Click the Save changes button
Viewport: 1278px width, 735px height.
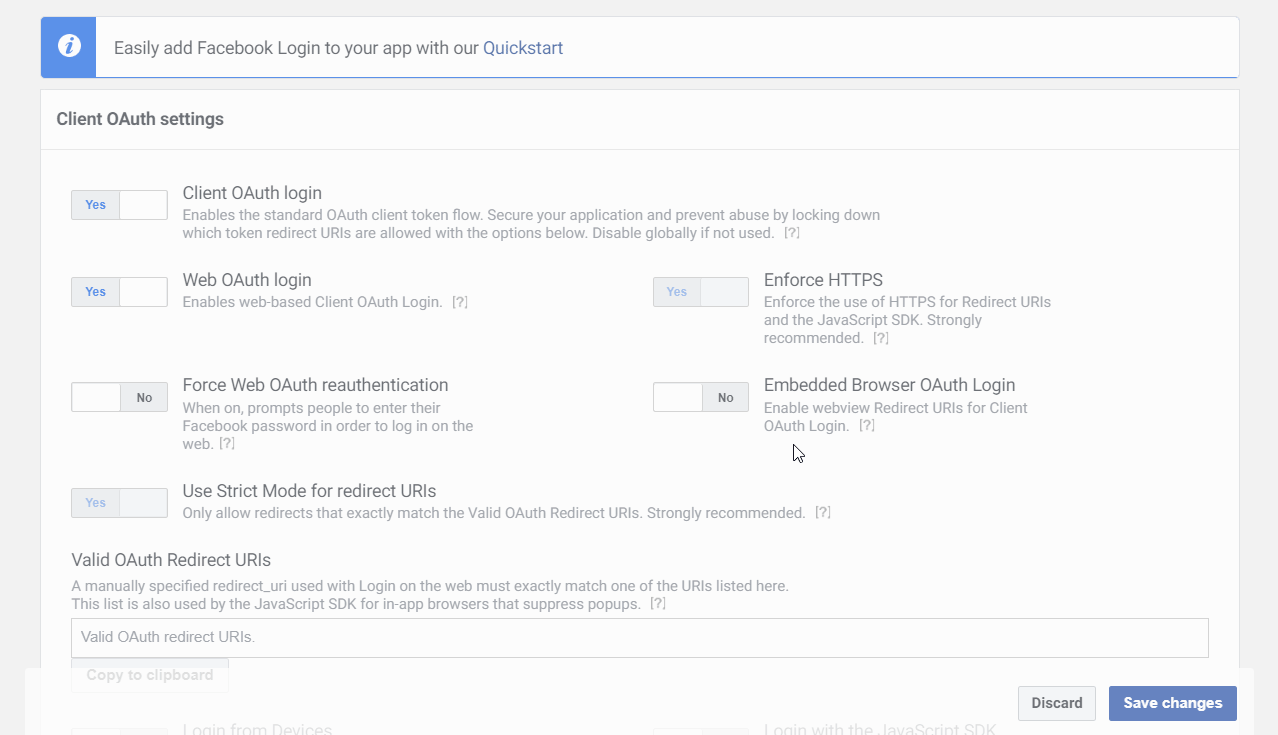tap(1173, 703)
